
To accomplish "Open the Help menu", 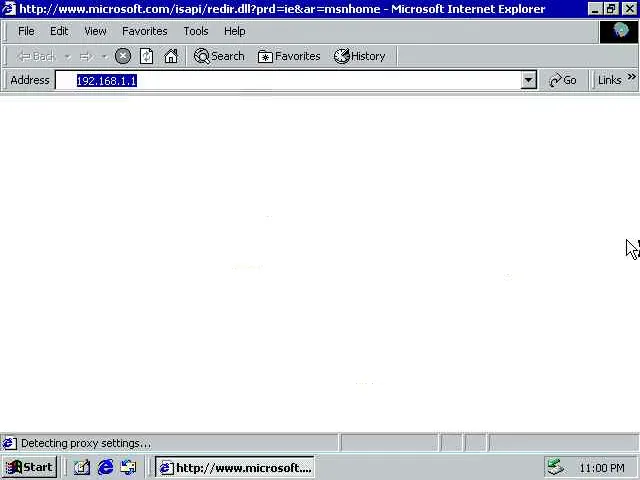I will [235, 31].
